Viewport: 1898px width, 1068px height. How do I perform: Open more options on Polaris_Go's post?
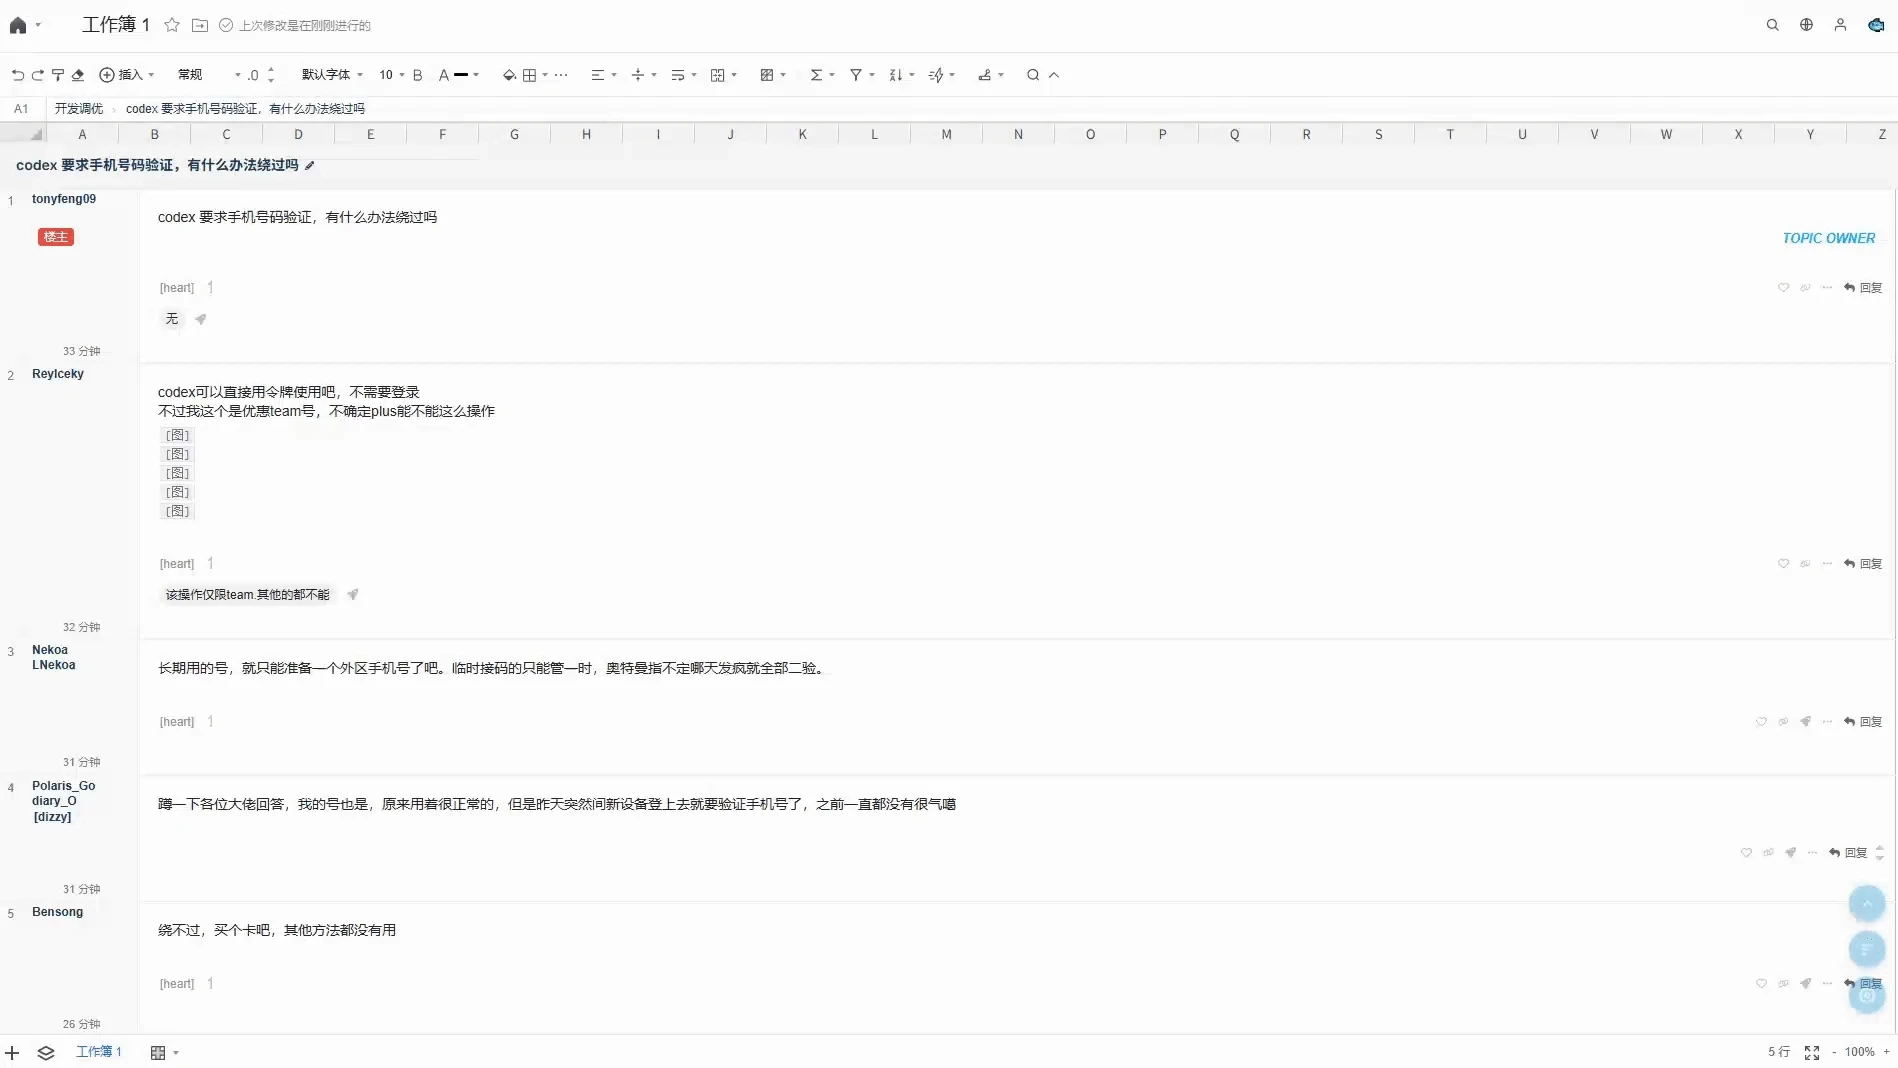click(x=1812, y=853)
